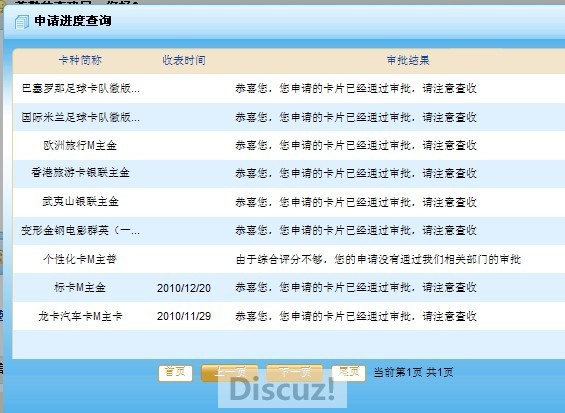This screenshot has height=413, width=565.
Task: Click the 上一页 previous page button
Action: tap(230, 373)
